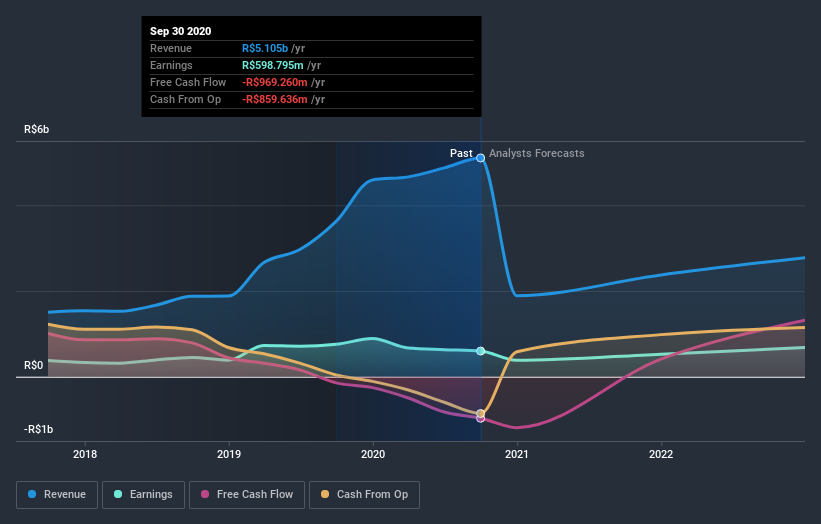The height and width of the screenshot is (524, 821).
Task: Click the R$5.105b revenue value in tooltip
Action: tap(265, 48)
